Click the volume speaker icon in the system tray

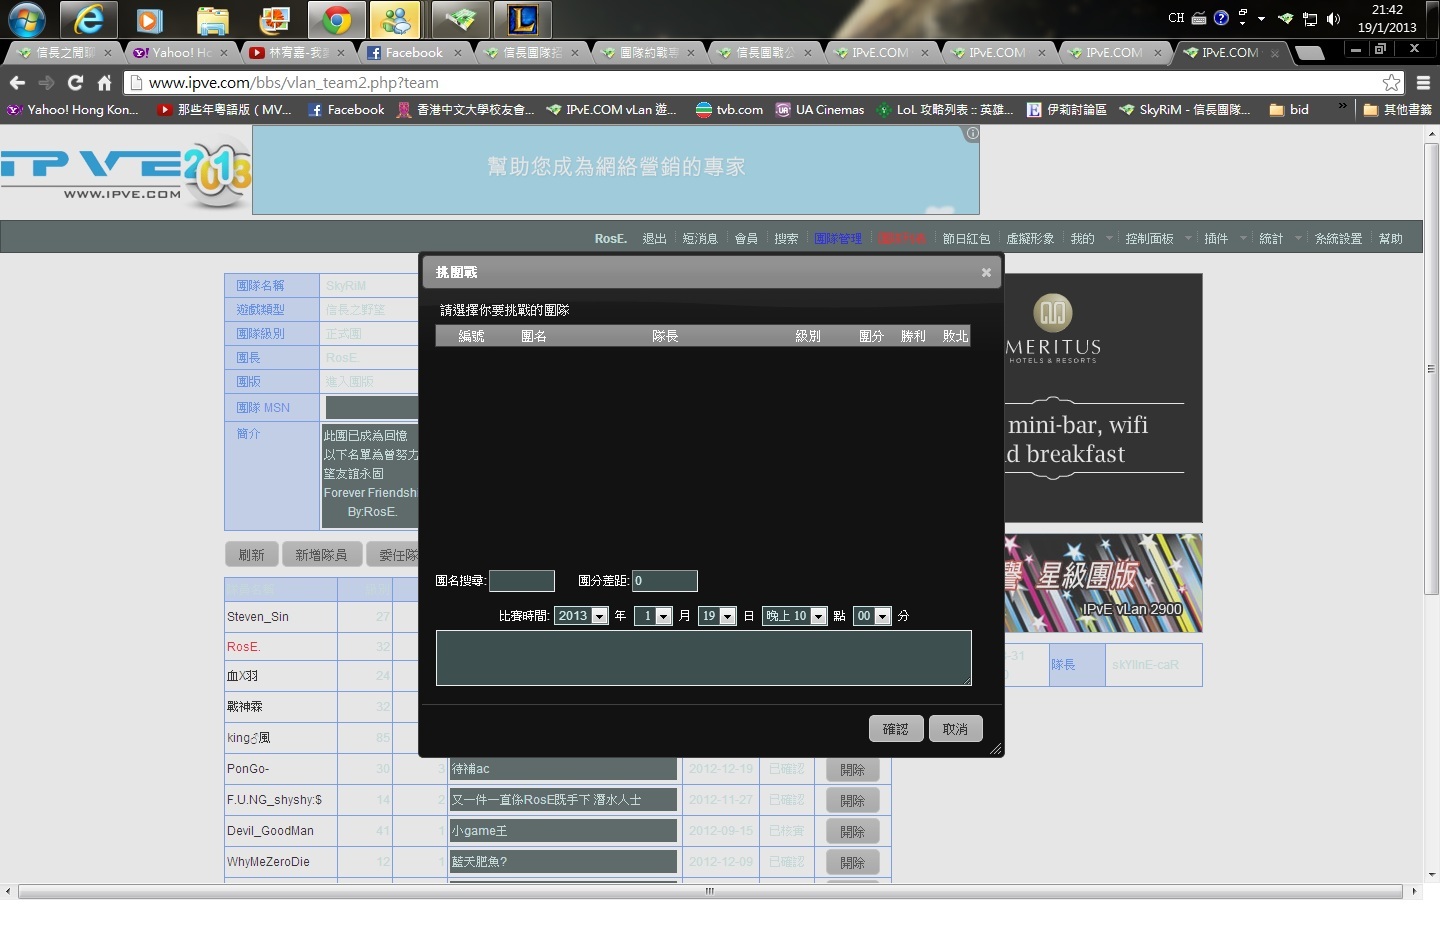[x=1333, y=19]
